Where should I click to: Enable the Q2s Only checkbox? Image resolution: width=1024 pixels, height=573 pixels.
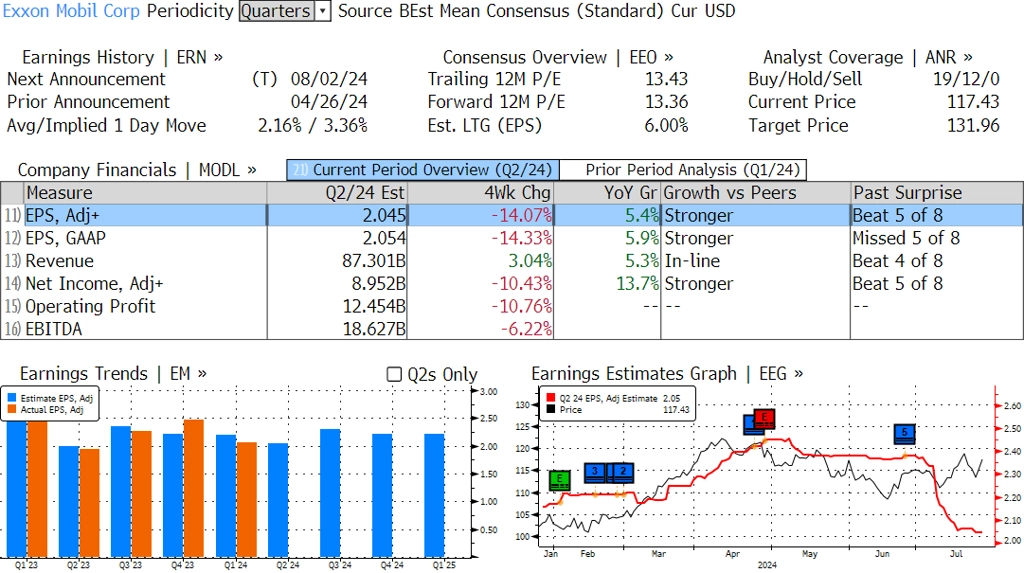pyautogui.click(x=394, y=374)
